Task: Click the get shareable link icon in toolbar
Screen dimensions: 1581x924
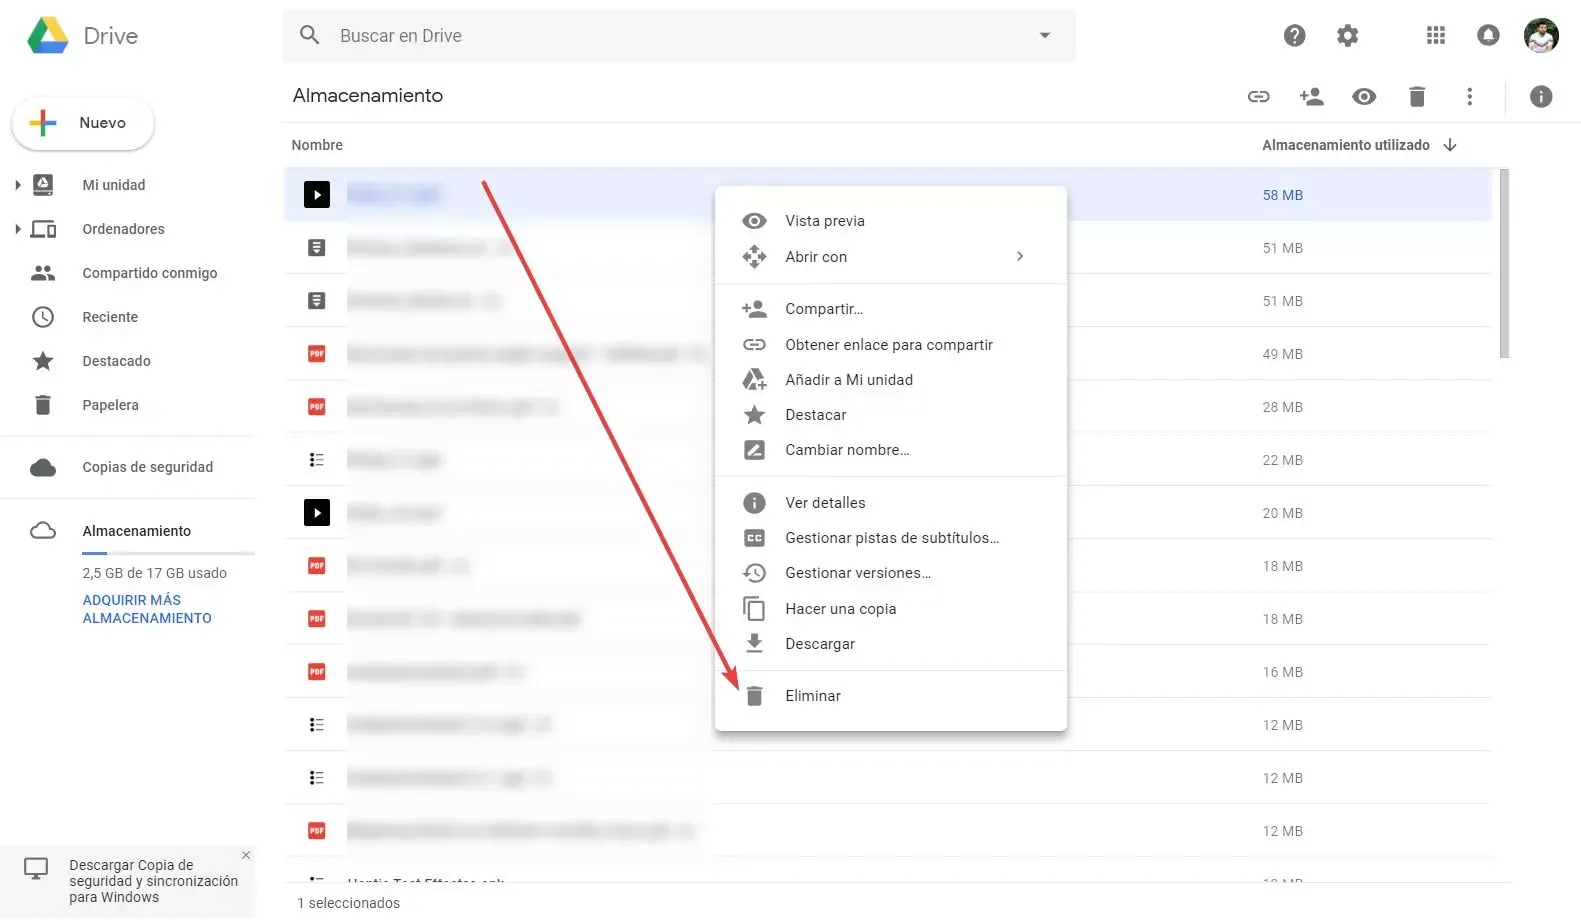Action: [1258, 97]
